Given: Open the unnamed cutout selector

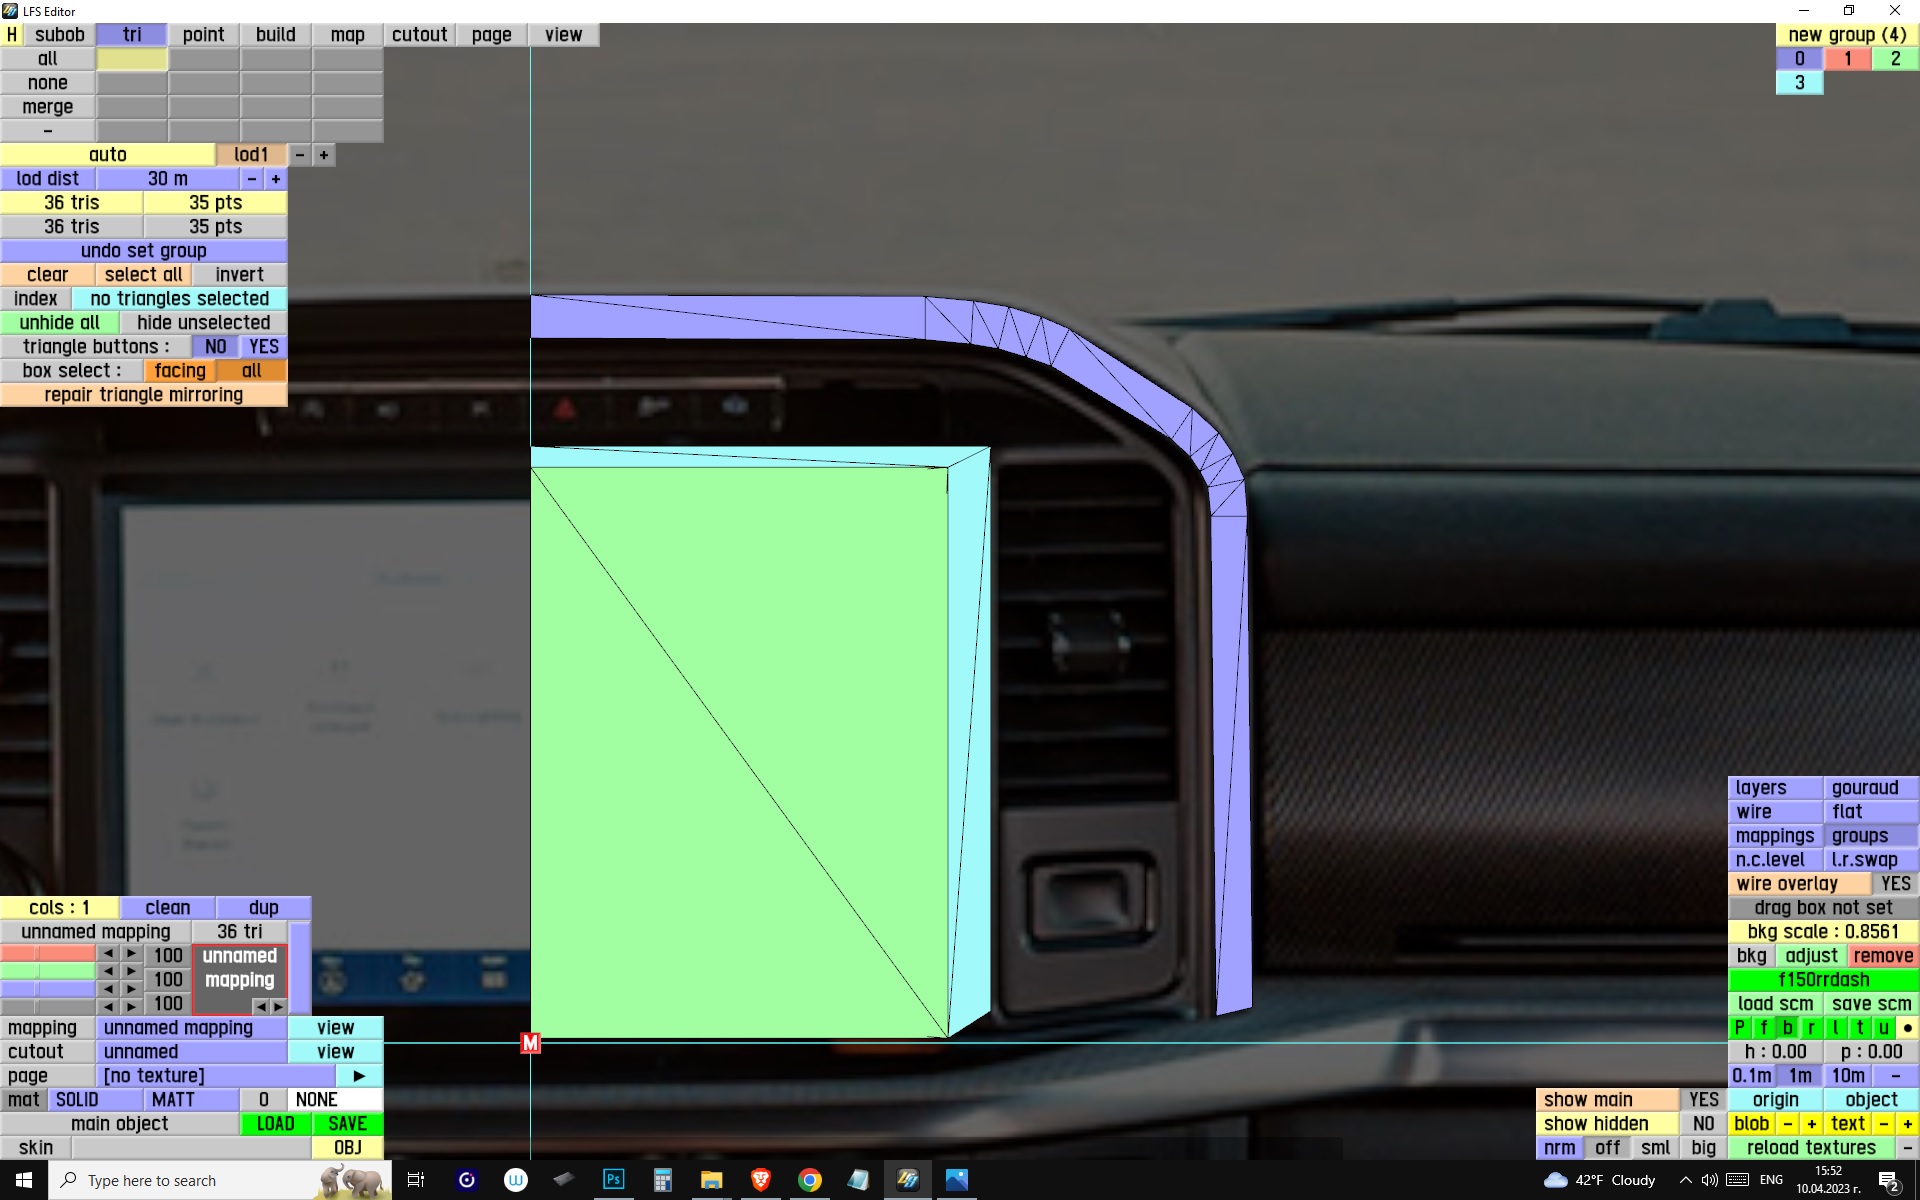Looking at the screenshot, I should click(191, 1052).
